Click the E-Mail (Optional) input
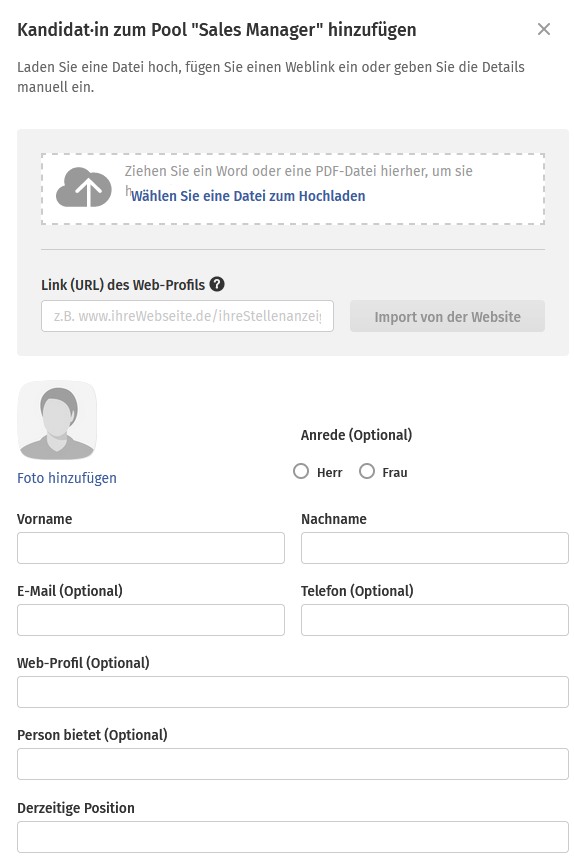This screenshot has width=574, height=858. [151, 620]
